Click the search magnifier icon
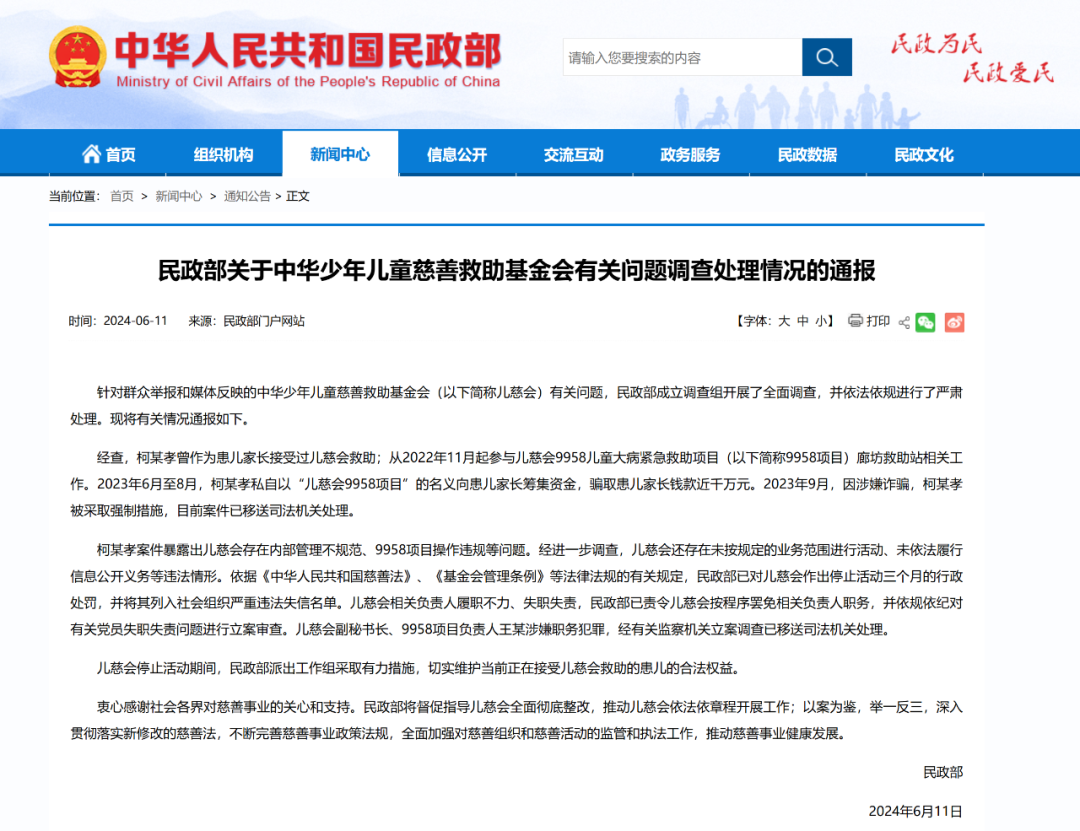 [827, 57]
